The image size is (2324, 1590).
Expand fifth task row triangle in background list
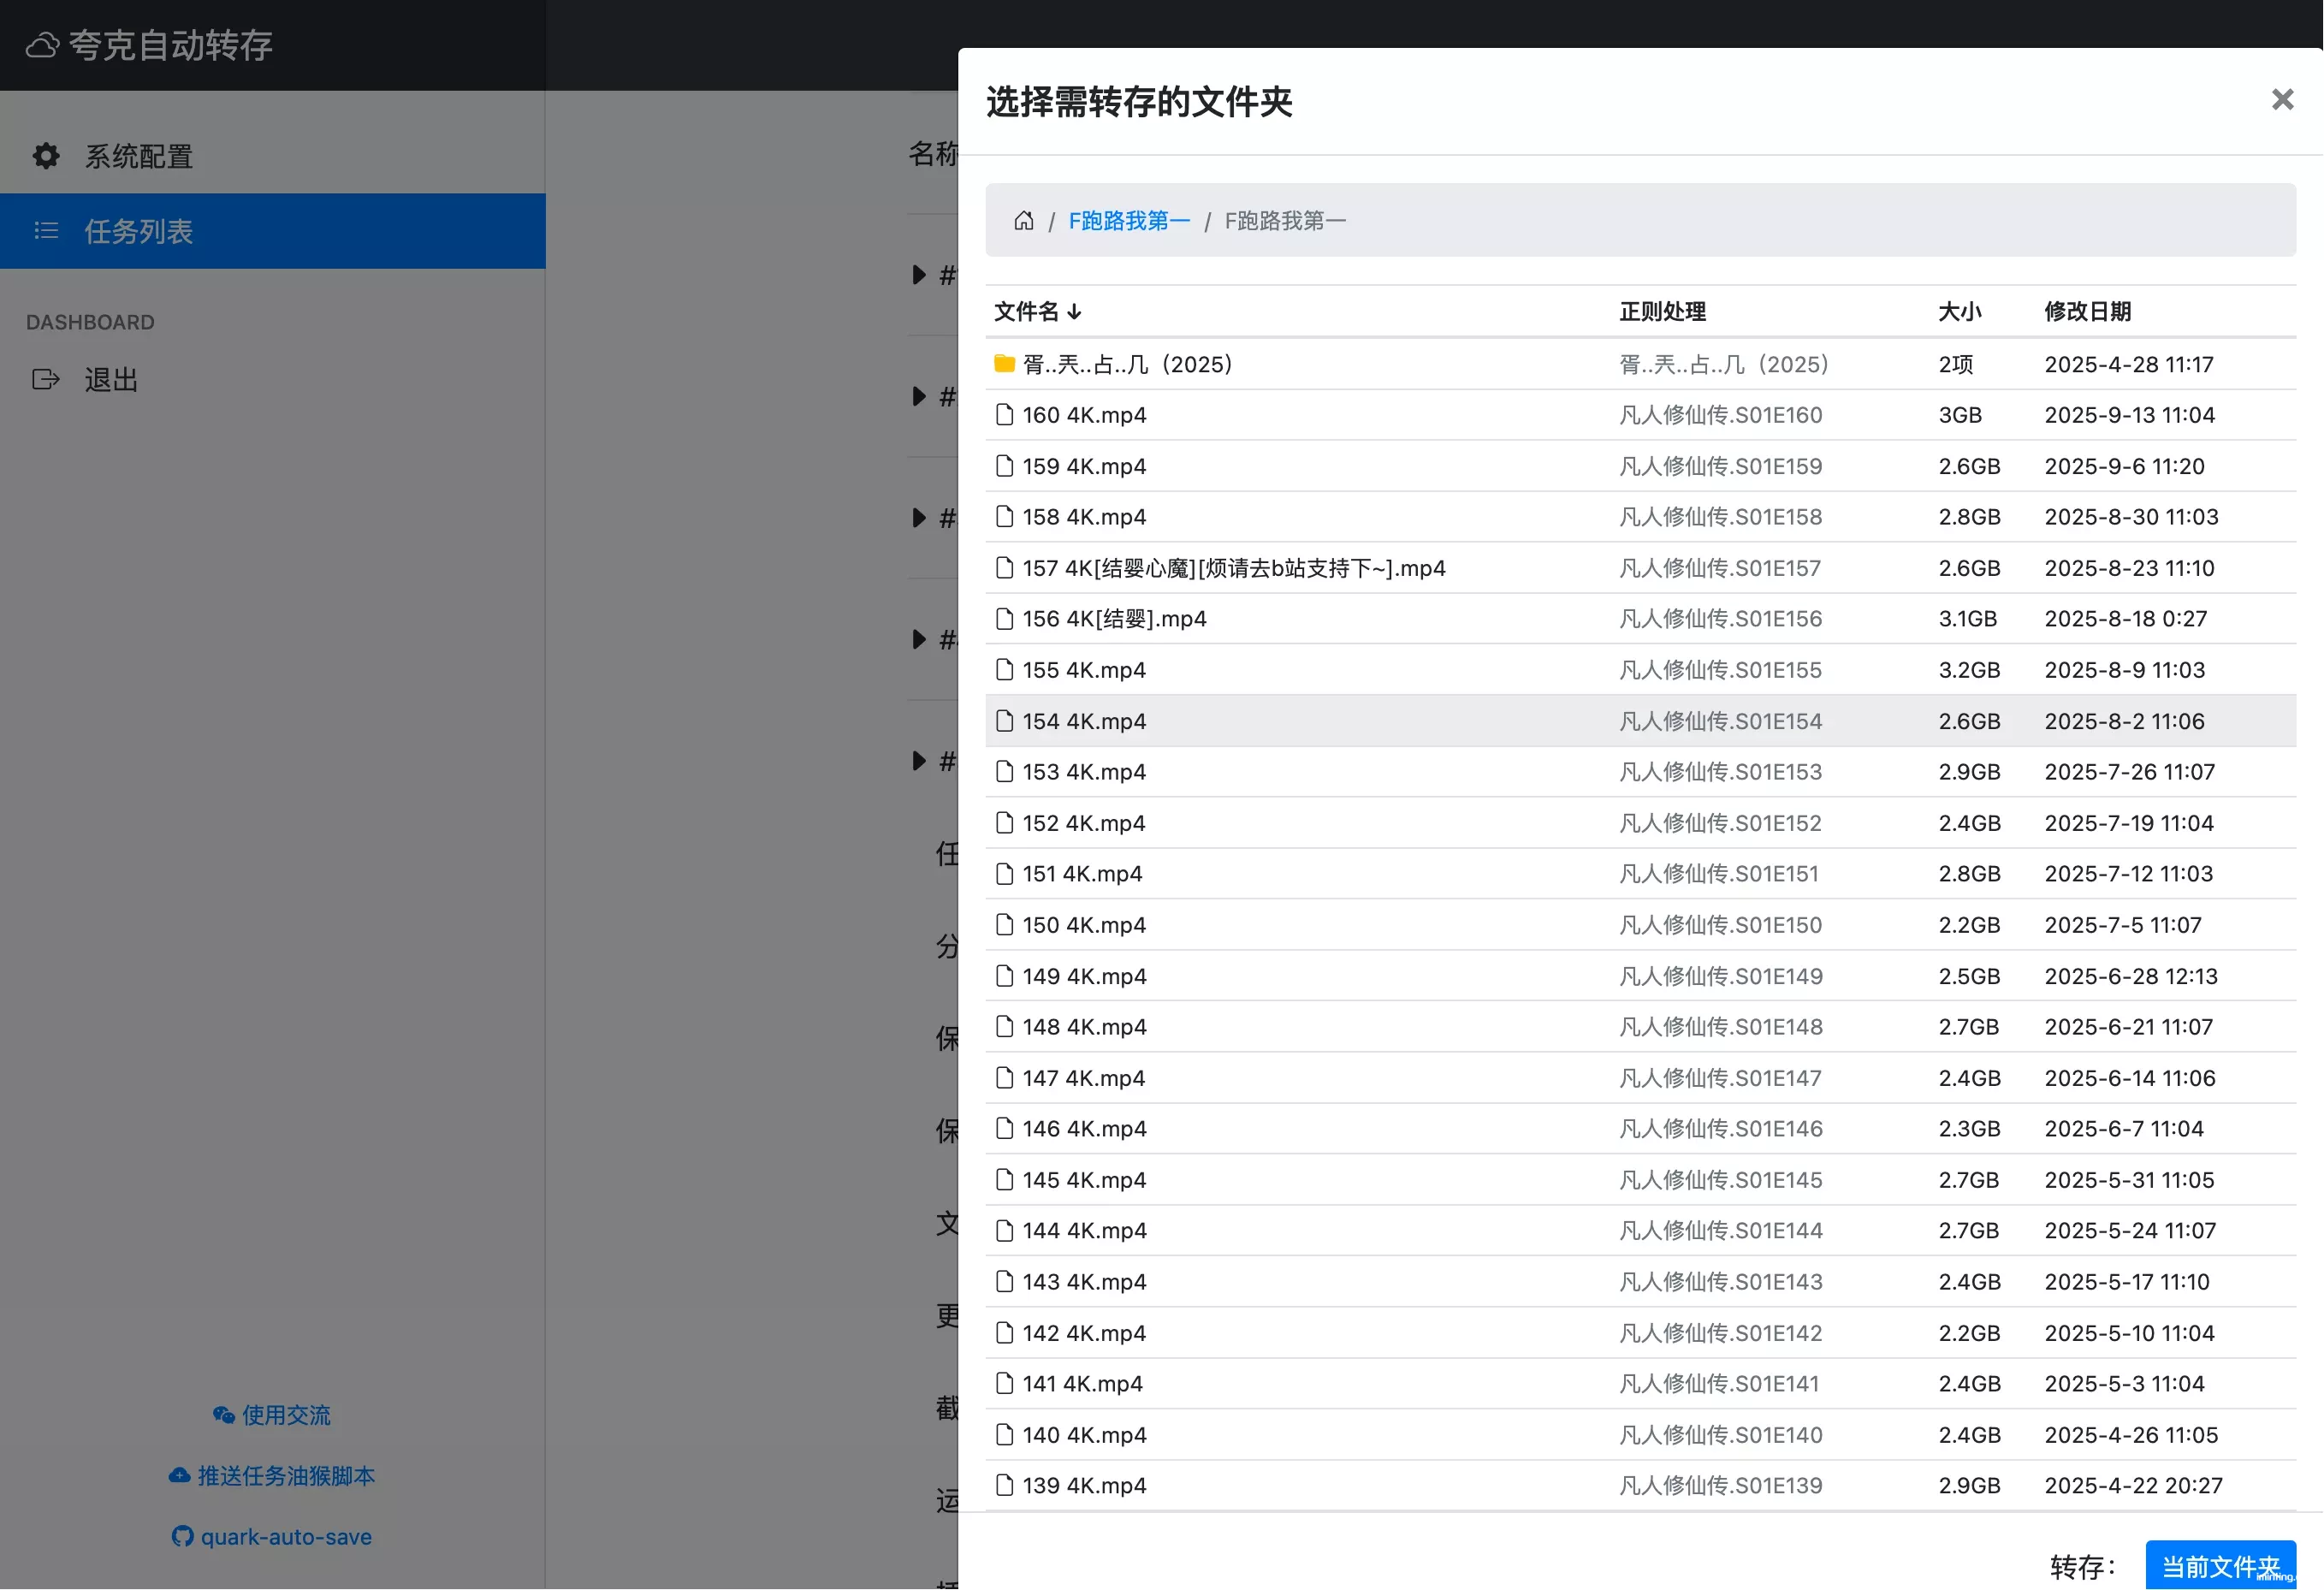pyautogui.click(x=918, y=760)
